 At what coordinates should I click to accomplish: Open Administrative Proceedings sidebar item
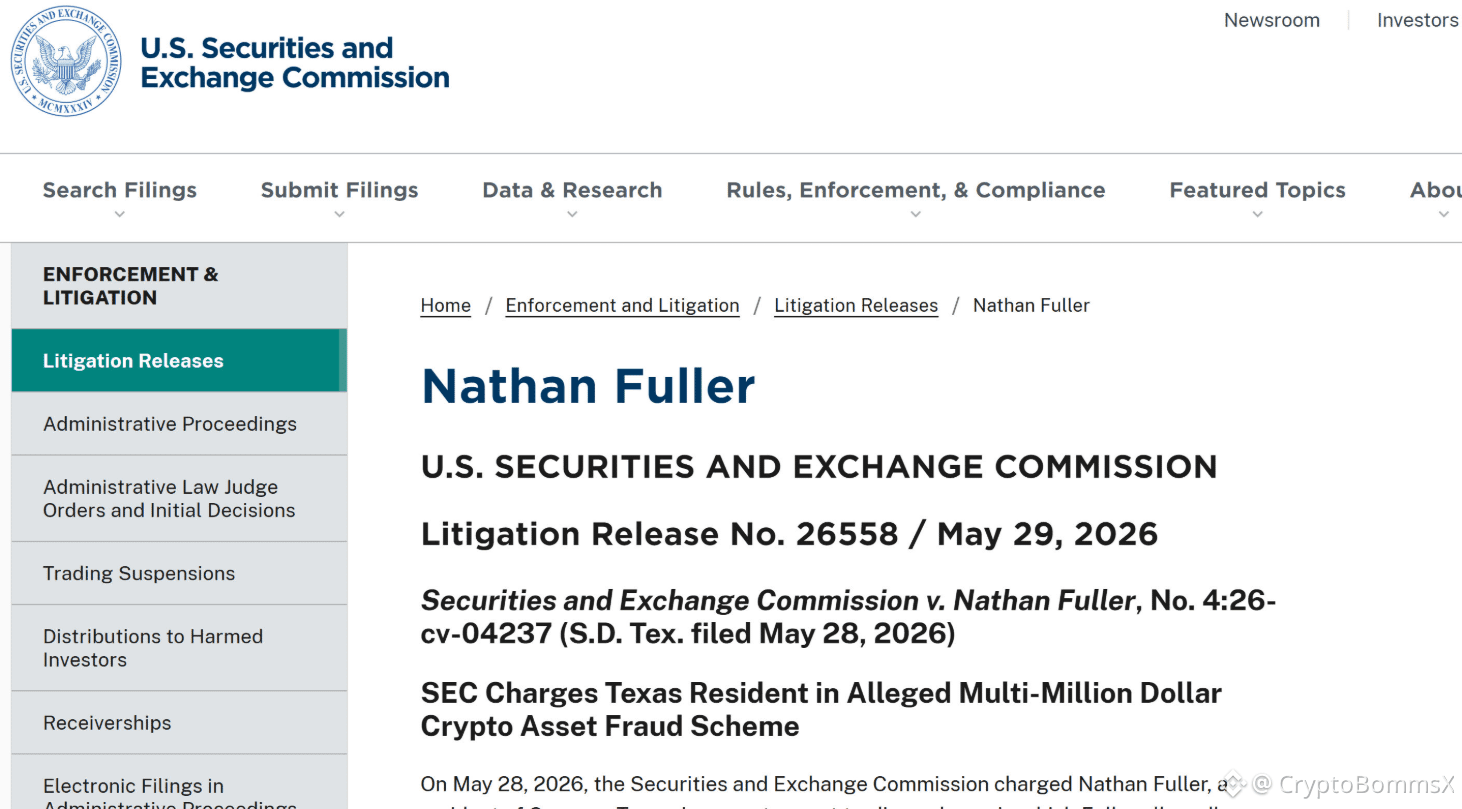(x=179, y=423)
